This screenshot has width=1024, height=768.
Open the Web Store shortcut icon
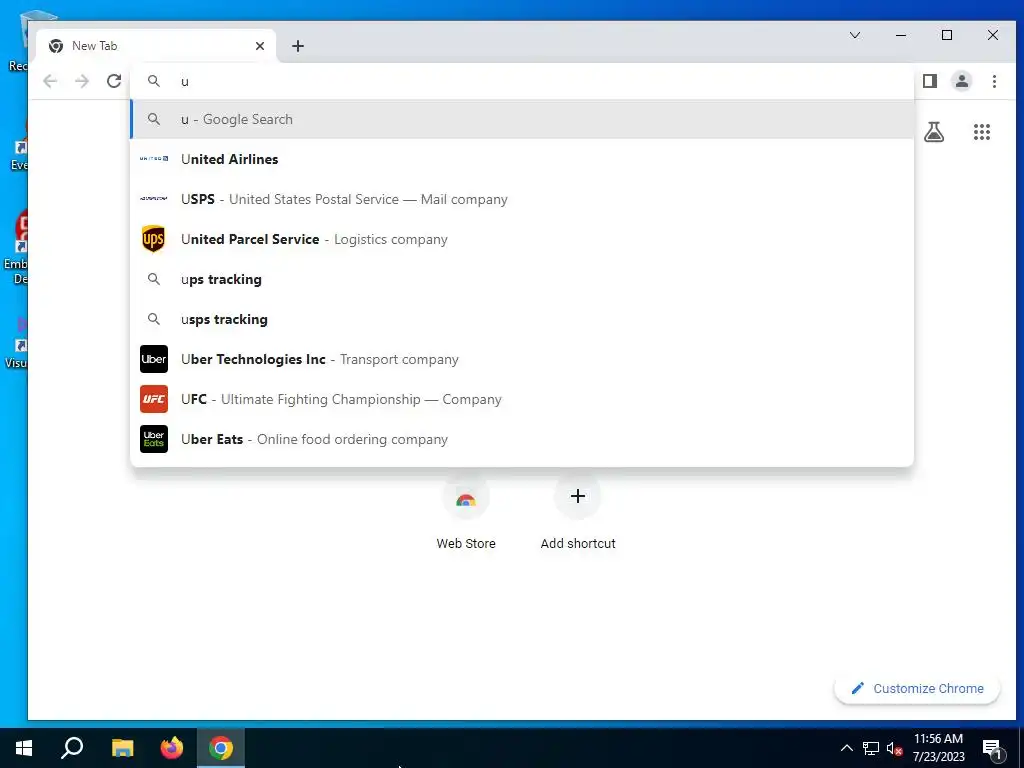coord(466,498)
